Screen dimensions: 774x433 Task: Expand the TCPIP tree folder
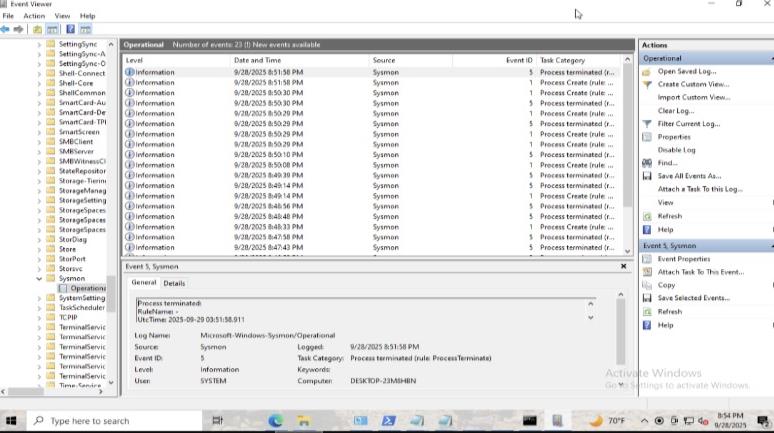(x=39, y=318)
